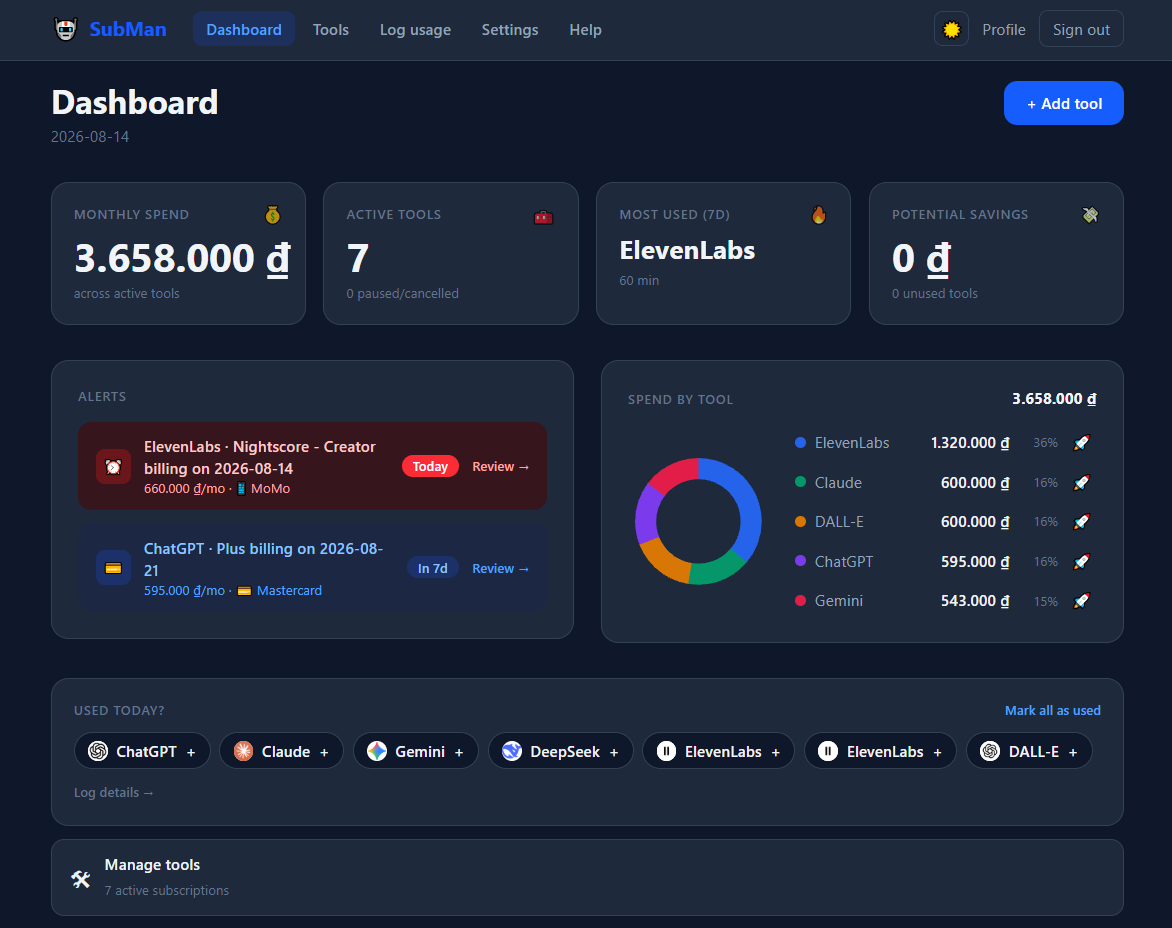Image resolution: width=1172 pixels, height=928 pixels.
Task: Click the 1.320.000 ₫ ElevenLabs amount
Action: [969, 442]
